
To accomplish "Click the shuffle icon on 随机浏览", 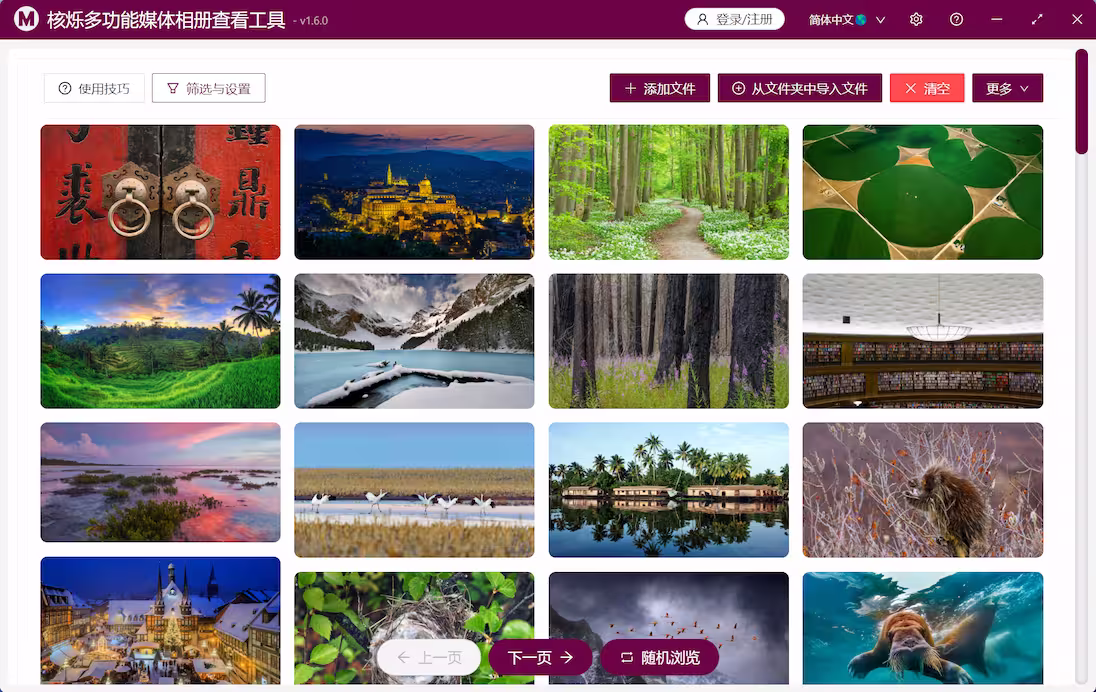I will [x=625, y=657].
